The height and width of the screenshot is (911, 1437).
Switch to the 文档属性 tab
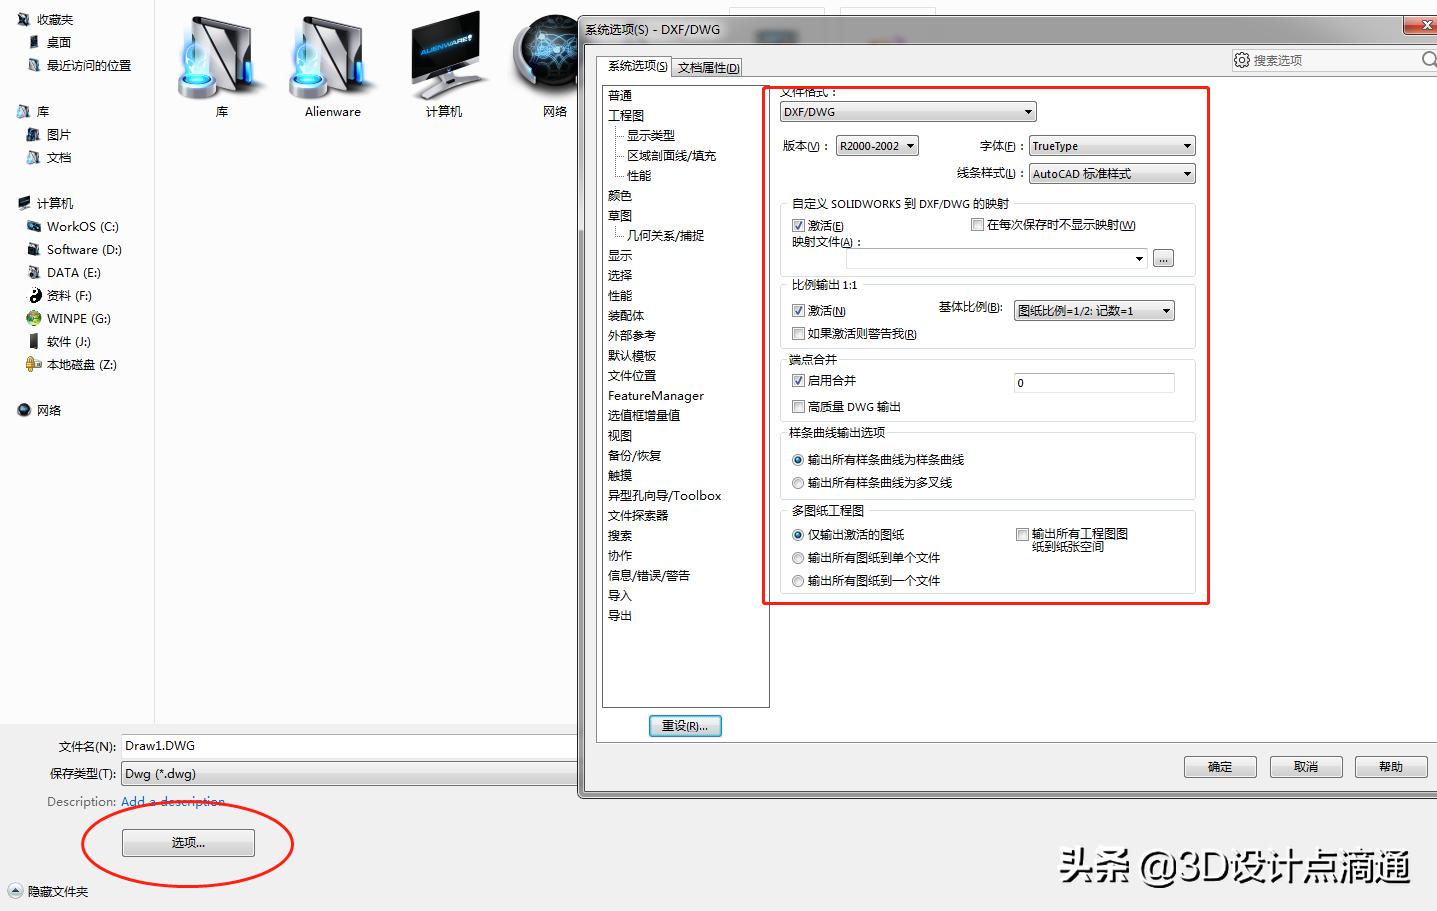pos(706,66)
